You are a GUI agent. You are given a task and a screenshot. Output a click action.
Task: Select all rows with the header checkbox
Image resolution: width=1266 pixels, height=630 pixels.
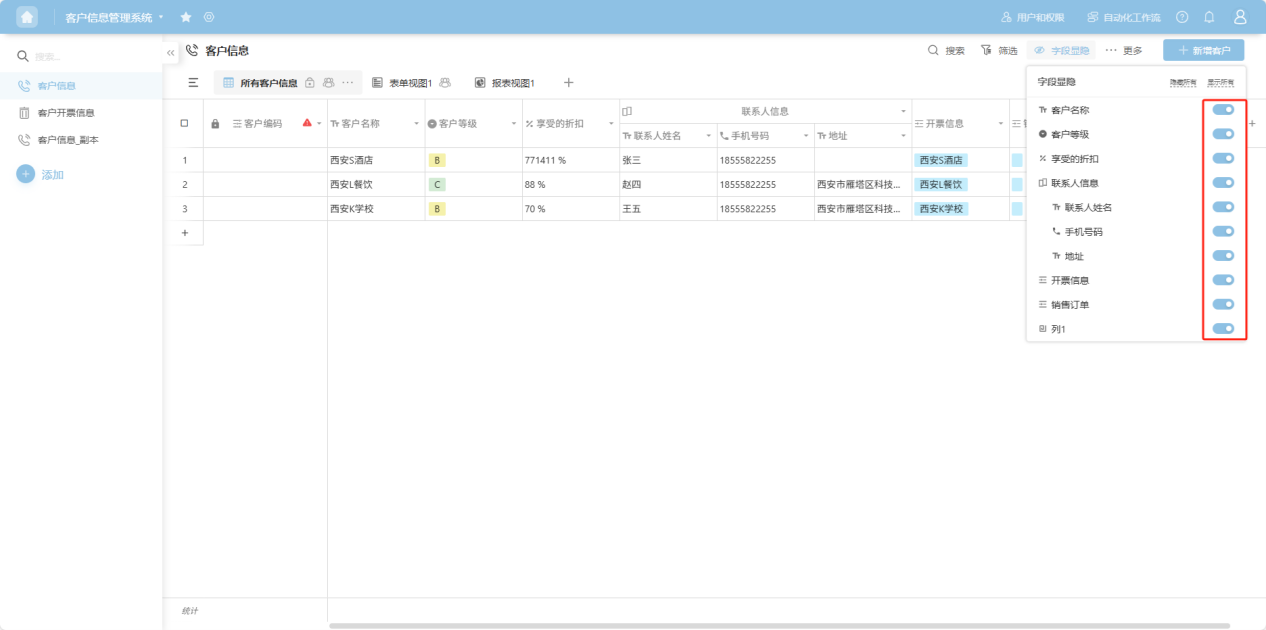click(x=184, y=123)
